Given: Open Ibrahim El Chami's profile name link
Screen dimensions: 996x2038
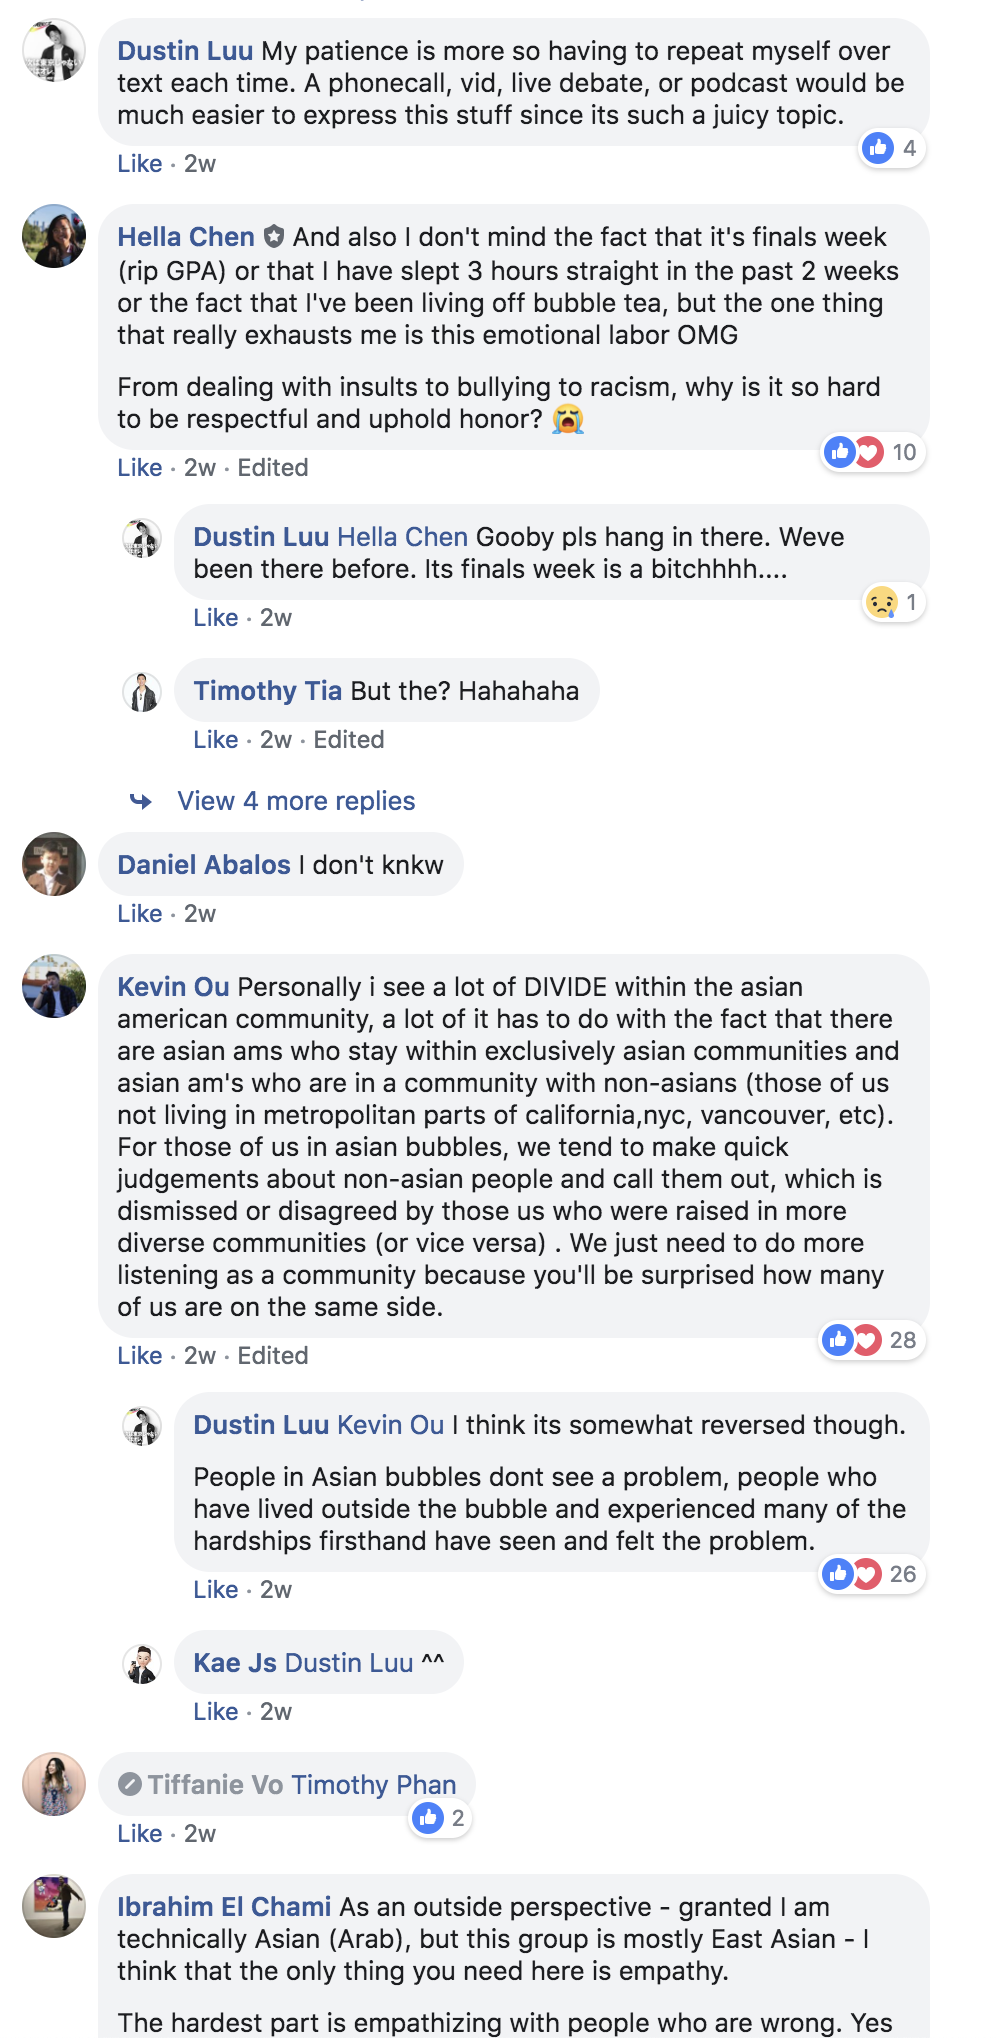Looking at the screenshot, I should [224, 1907].
